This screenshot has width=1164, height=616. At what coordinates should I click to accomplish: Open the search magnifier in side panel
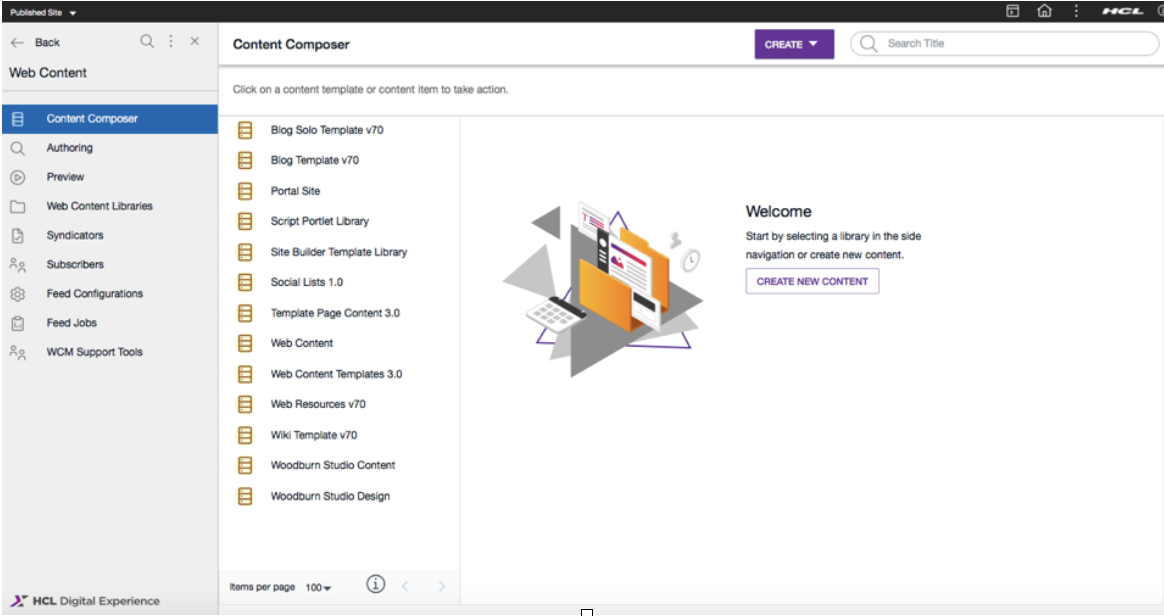pos(146,42)
